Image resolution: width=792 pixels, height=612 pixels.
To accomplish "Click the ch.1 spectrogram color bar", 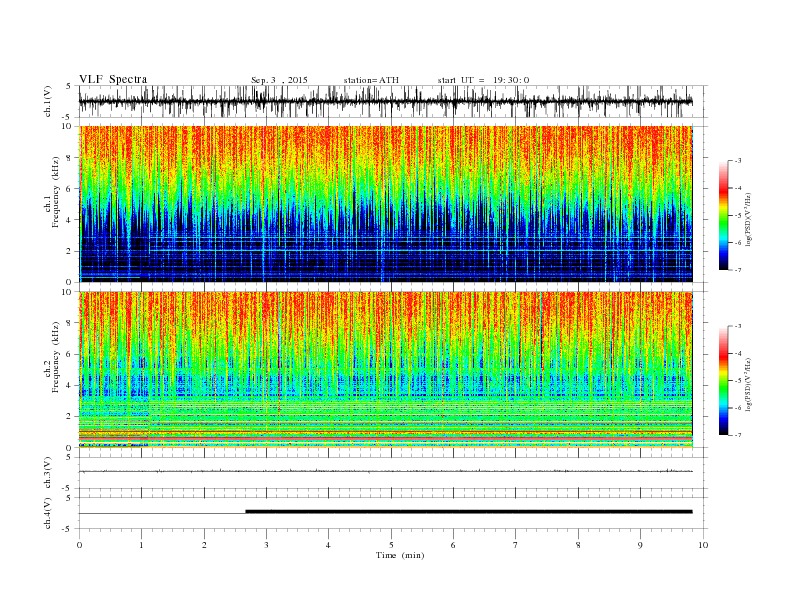I will [724, 216].
